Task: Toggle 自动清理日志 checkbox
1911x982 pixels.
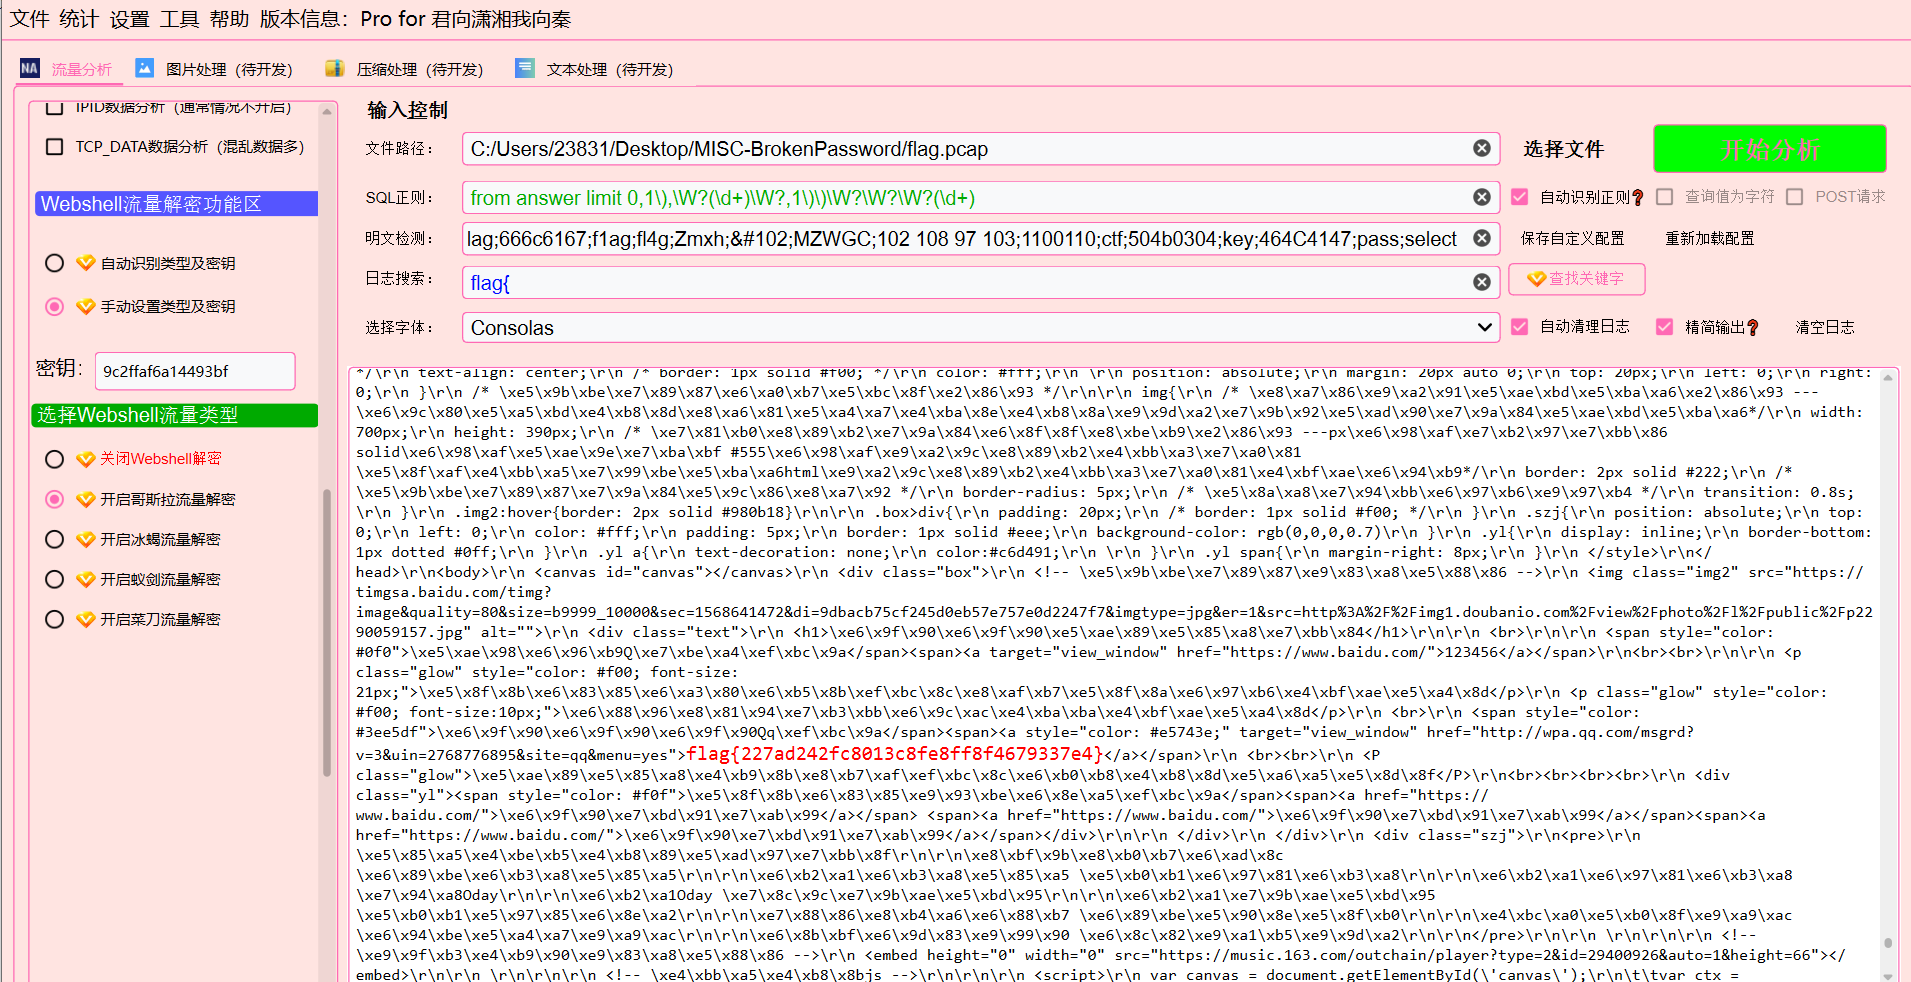Action: pos(1520,327)
